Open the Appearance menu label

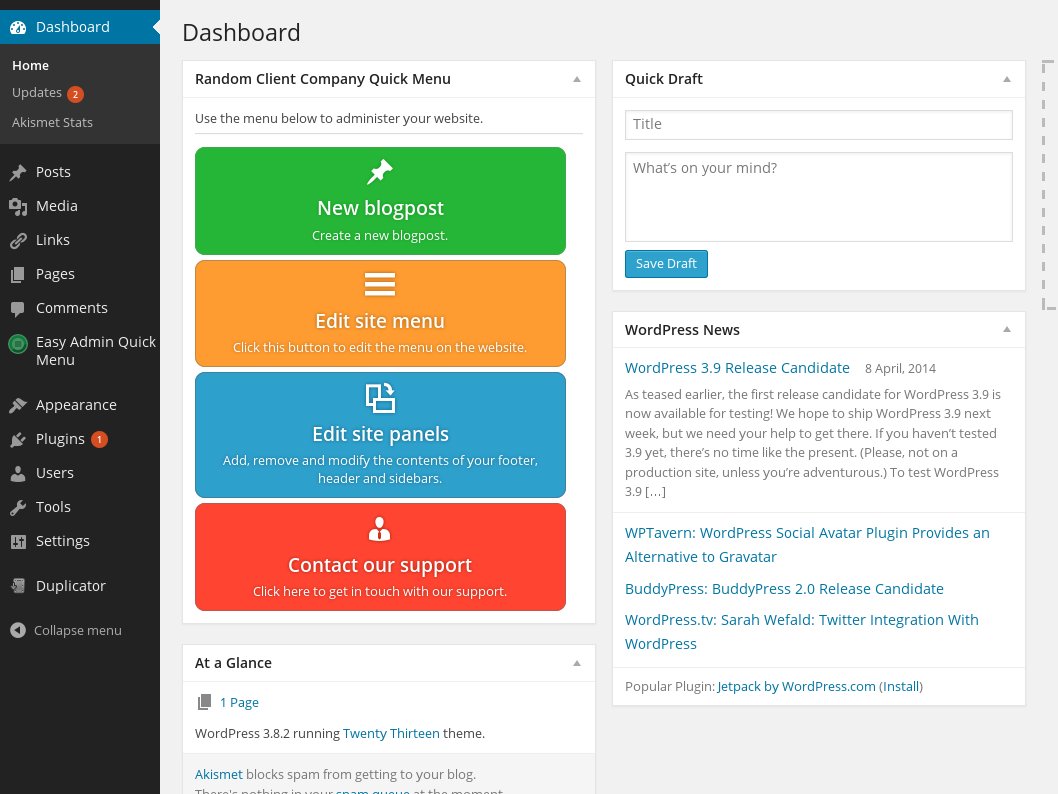point(76,405)
